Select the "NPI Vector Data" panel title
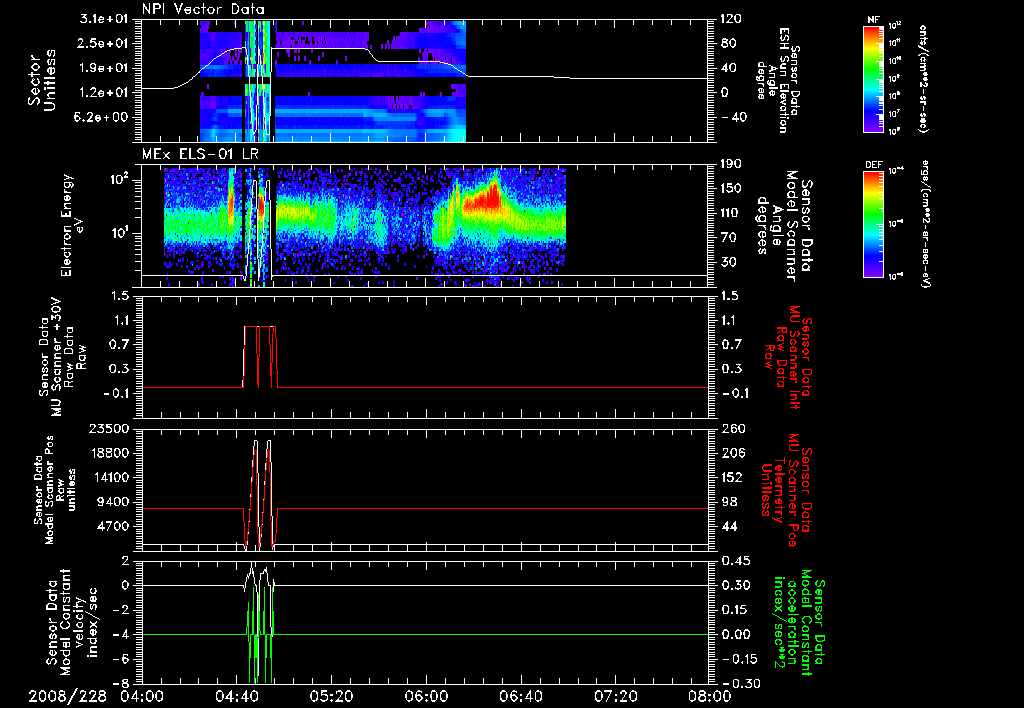This screenshot has height=708, width=1024. pyautogui.click(x=203, y=9)
